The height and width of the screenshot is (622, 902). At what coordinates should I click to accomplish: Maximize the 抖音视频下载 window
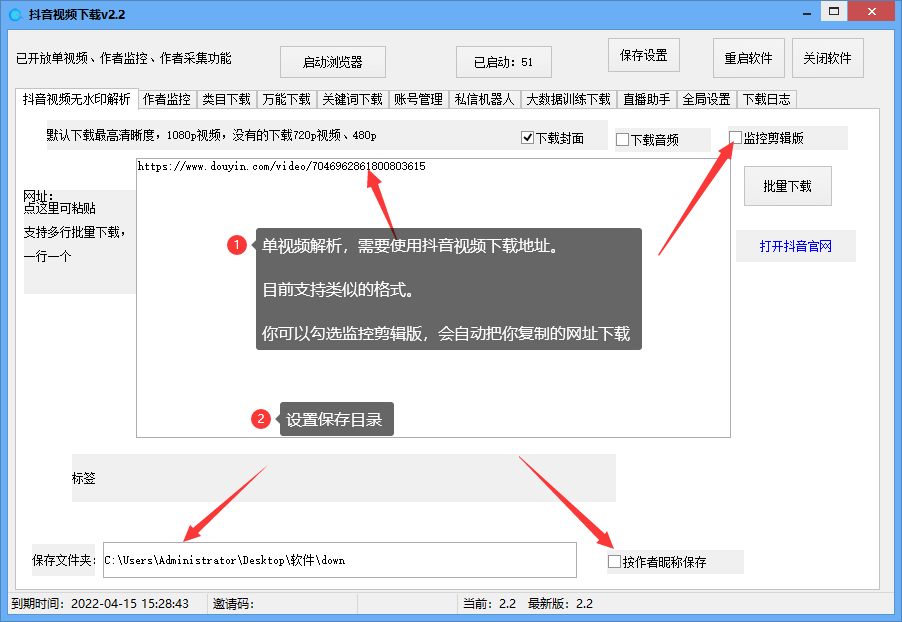tap(834, 12)
